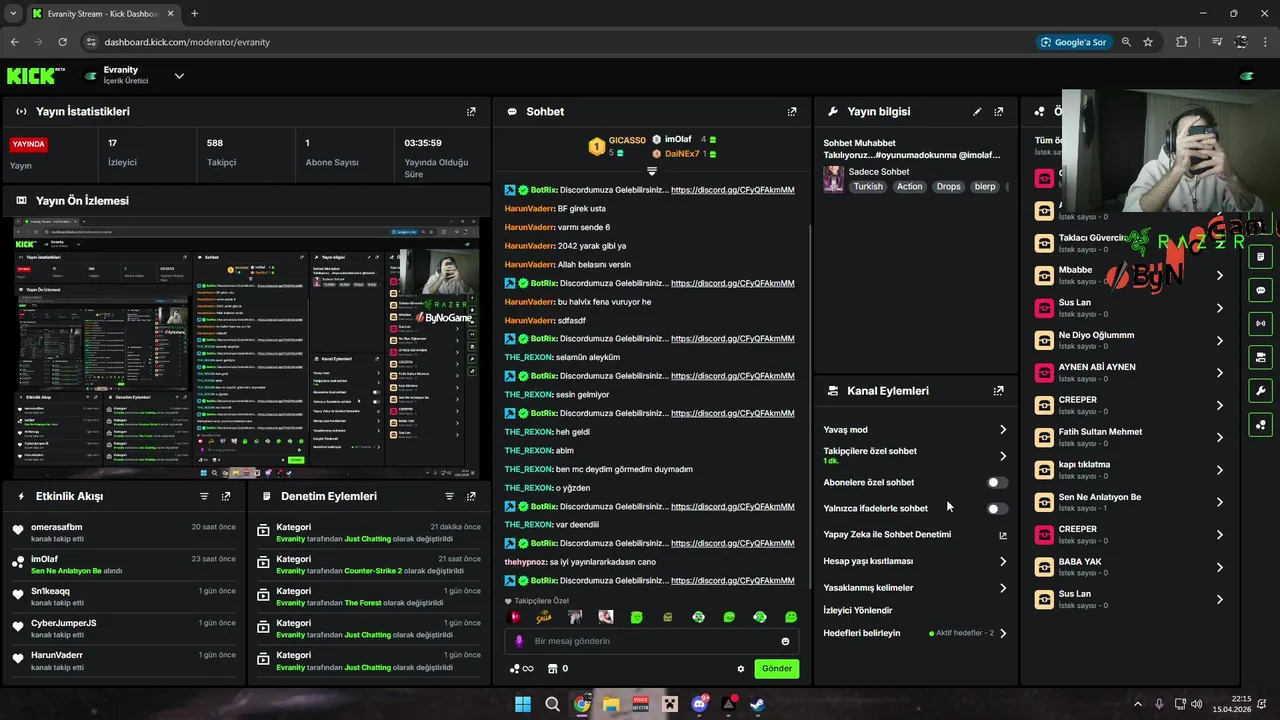
Task: Filter the Denetim Eylemleri list
Action: tap(449, 496)
